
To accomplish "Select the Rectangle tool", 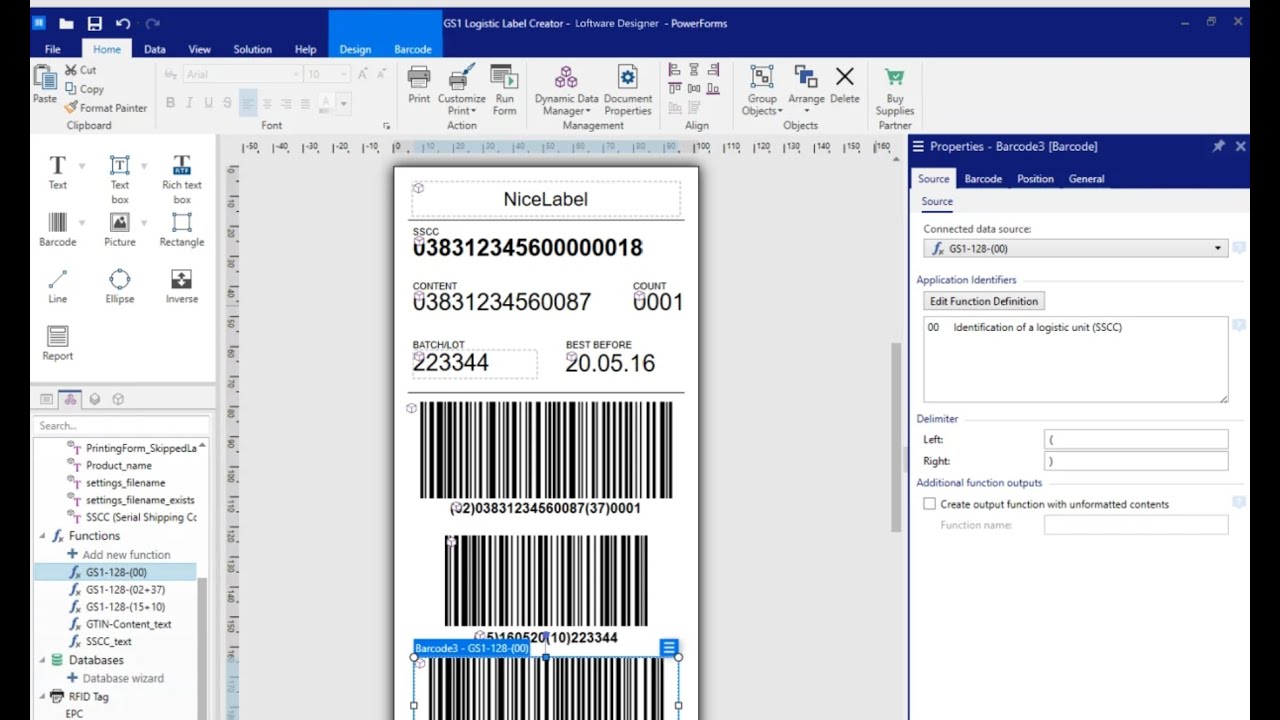I will [181, 230].
